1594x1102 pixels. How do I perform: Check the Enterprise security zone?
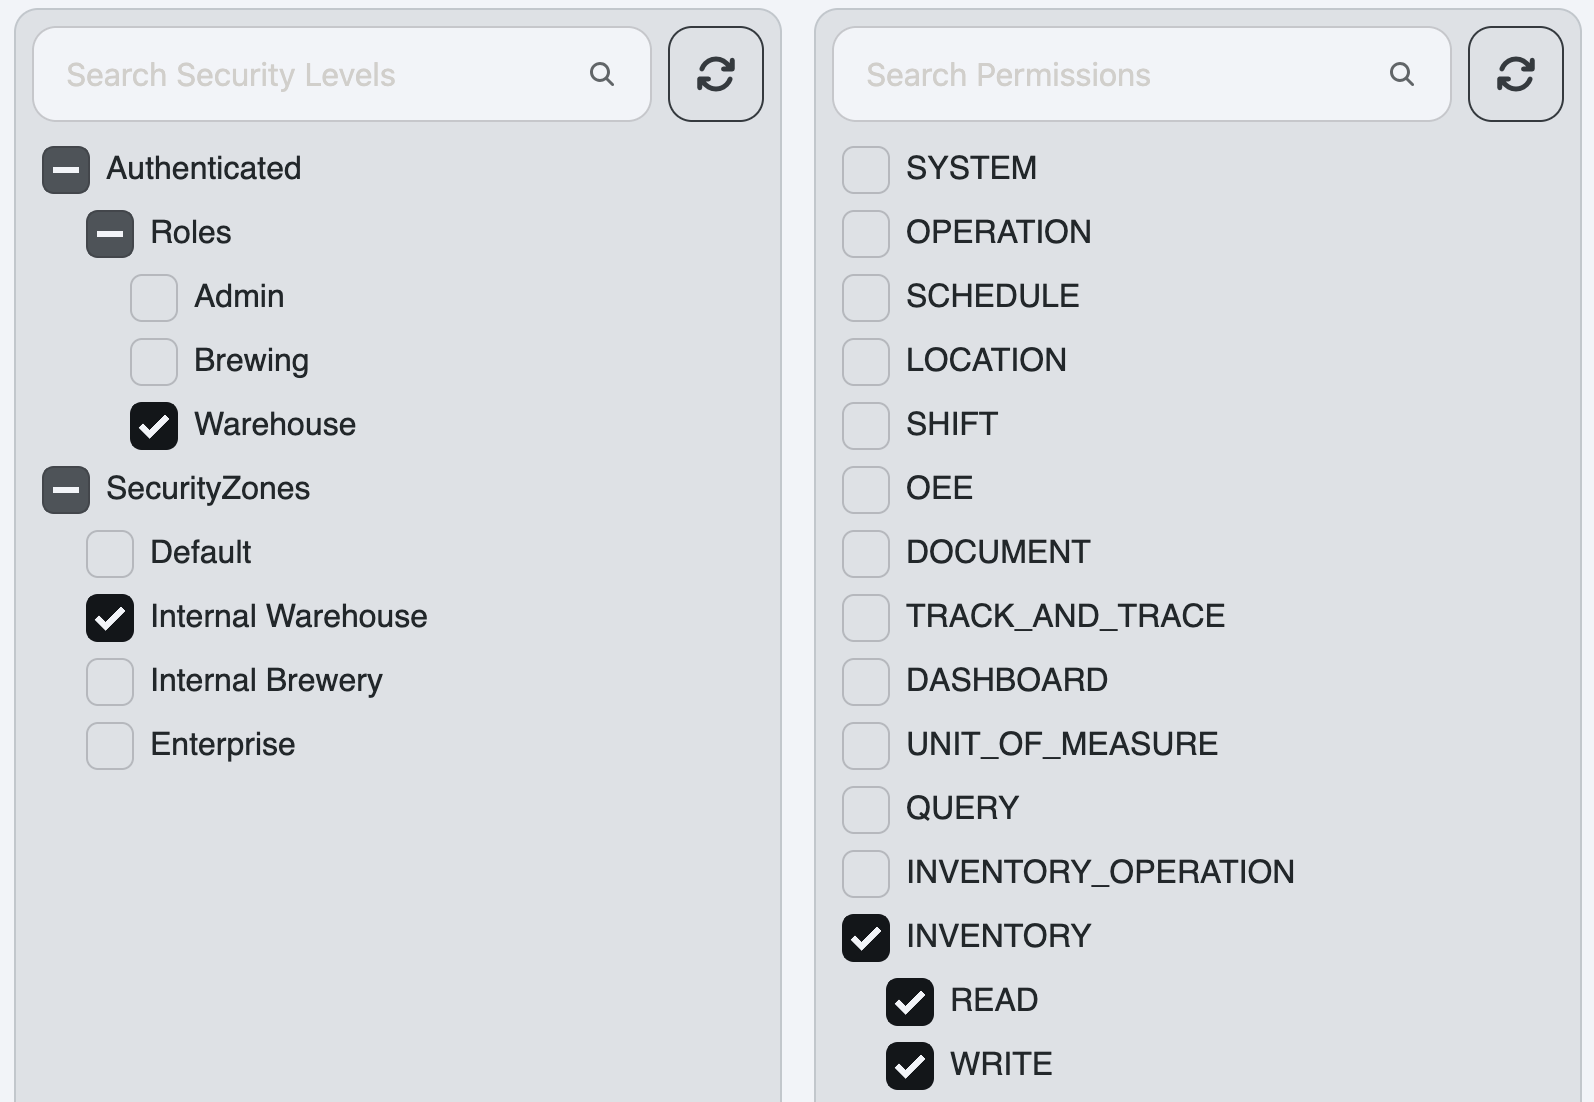pos(110,746)
